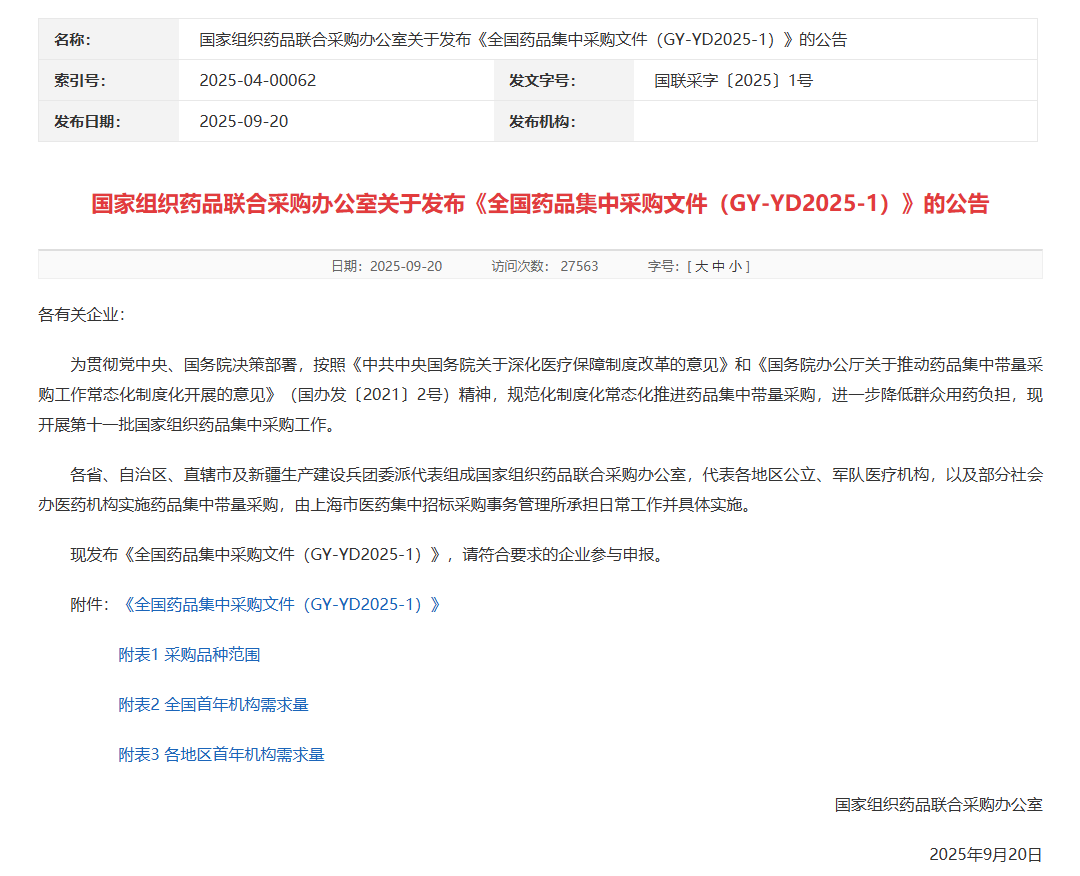Set font size to 小 (small)

pos(735,266)
